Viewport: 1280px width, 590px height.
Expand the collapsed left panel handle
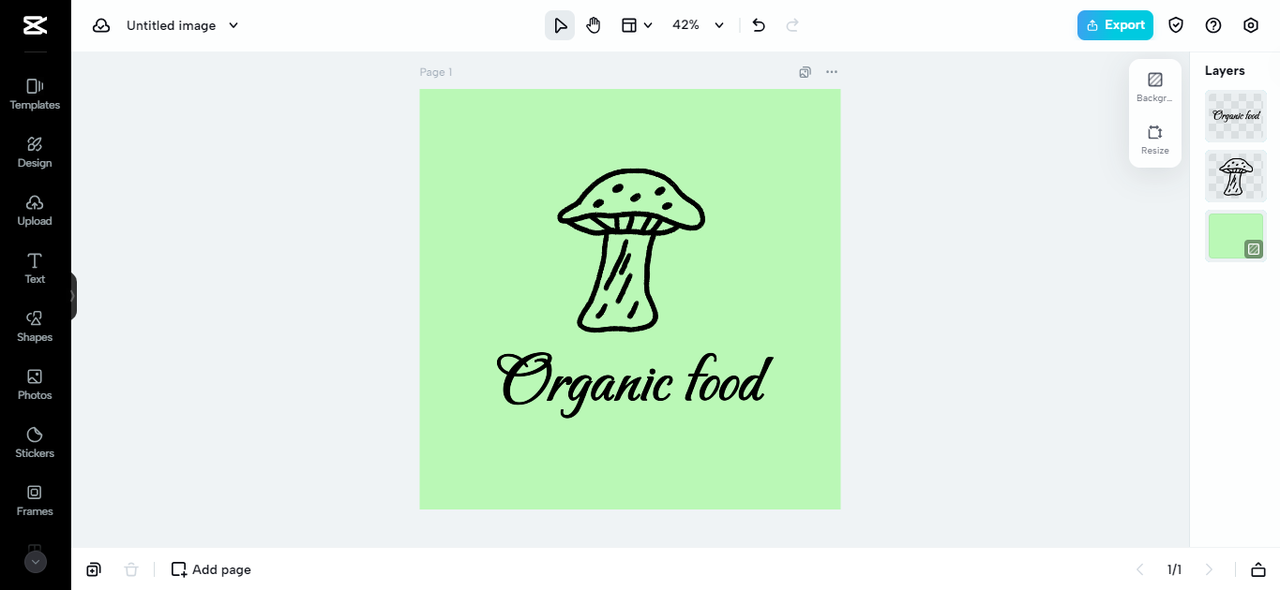(x=73, y=296)
